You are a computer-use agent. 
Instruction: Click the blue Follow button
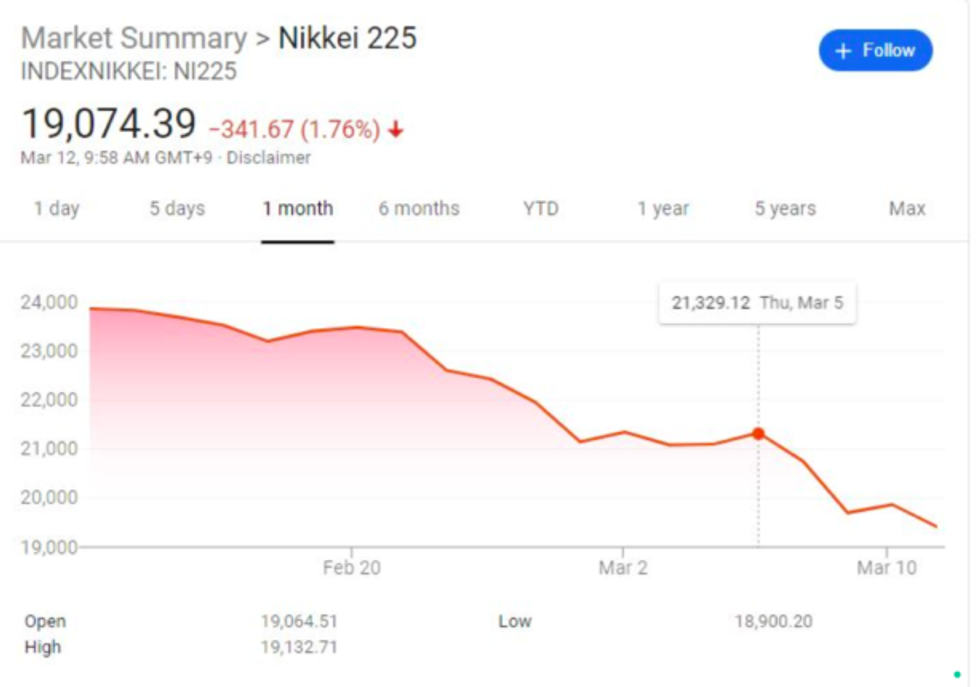(875, 51)
